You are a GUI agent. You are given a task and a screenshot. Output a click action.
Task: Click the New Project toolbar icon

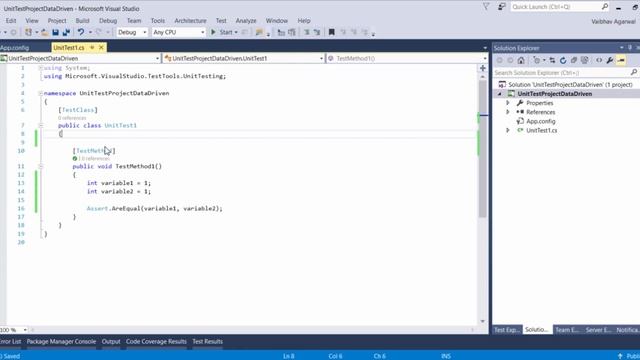28,32
